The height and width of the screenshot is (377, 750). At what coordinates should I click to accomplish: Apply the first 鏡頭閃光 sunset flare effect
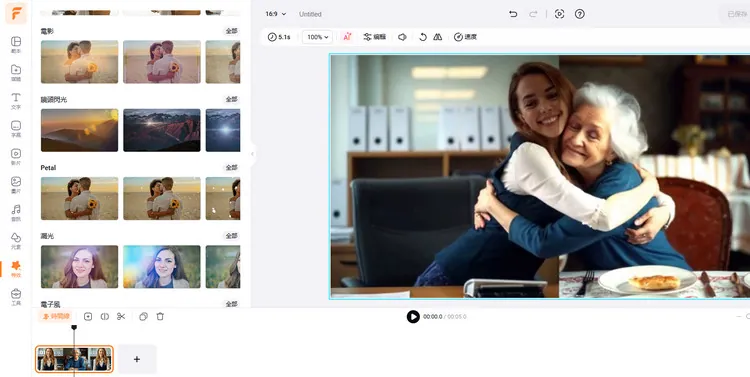click(79, 130)
